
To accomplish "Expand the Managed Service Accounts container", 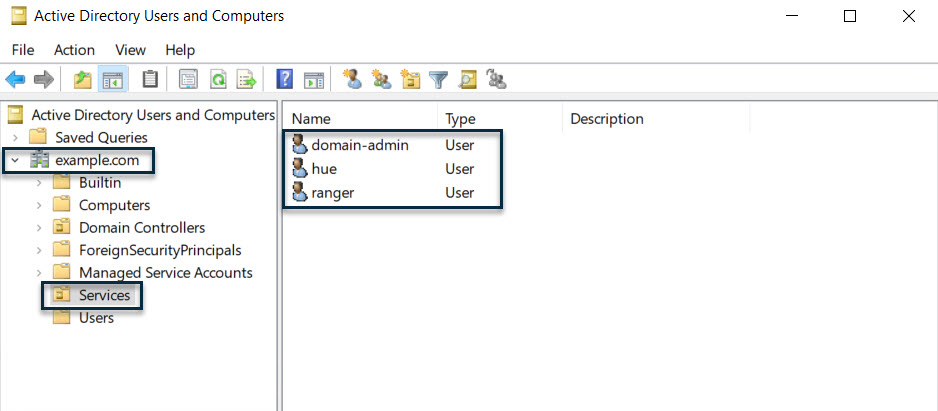I will pyautogui.click(x=39, y=273).
